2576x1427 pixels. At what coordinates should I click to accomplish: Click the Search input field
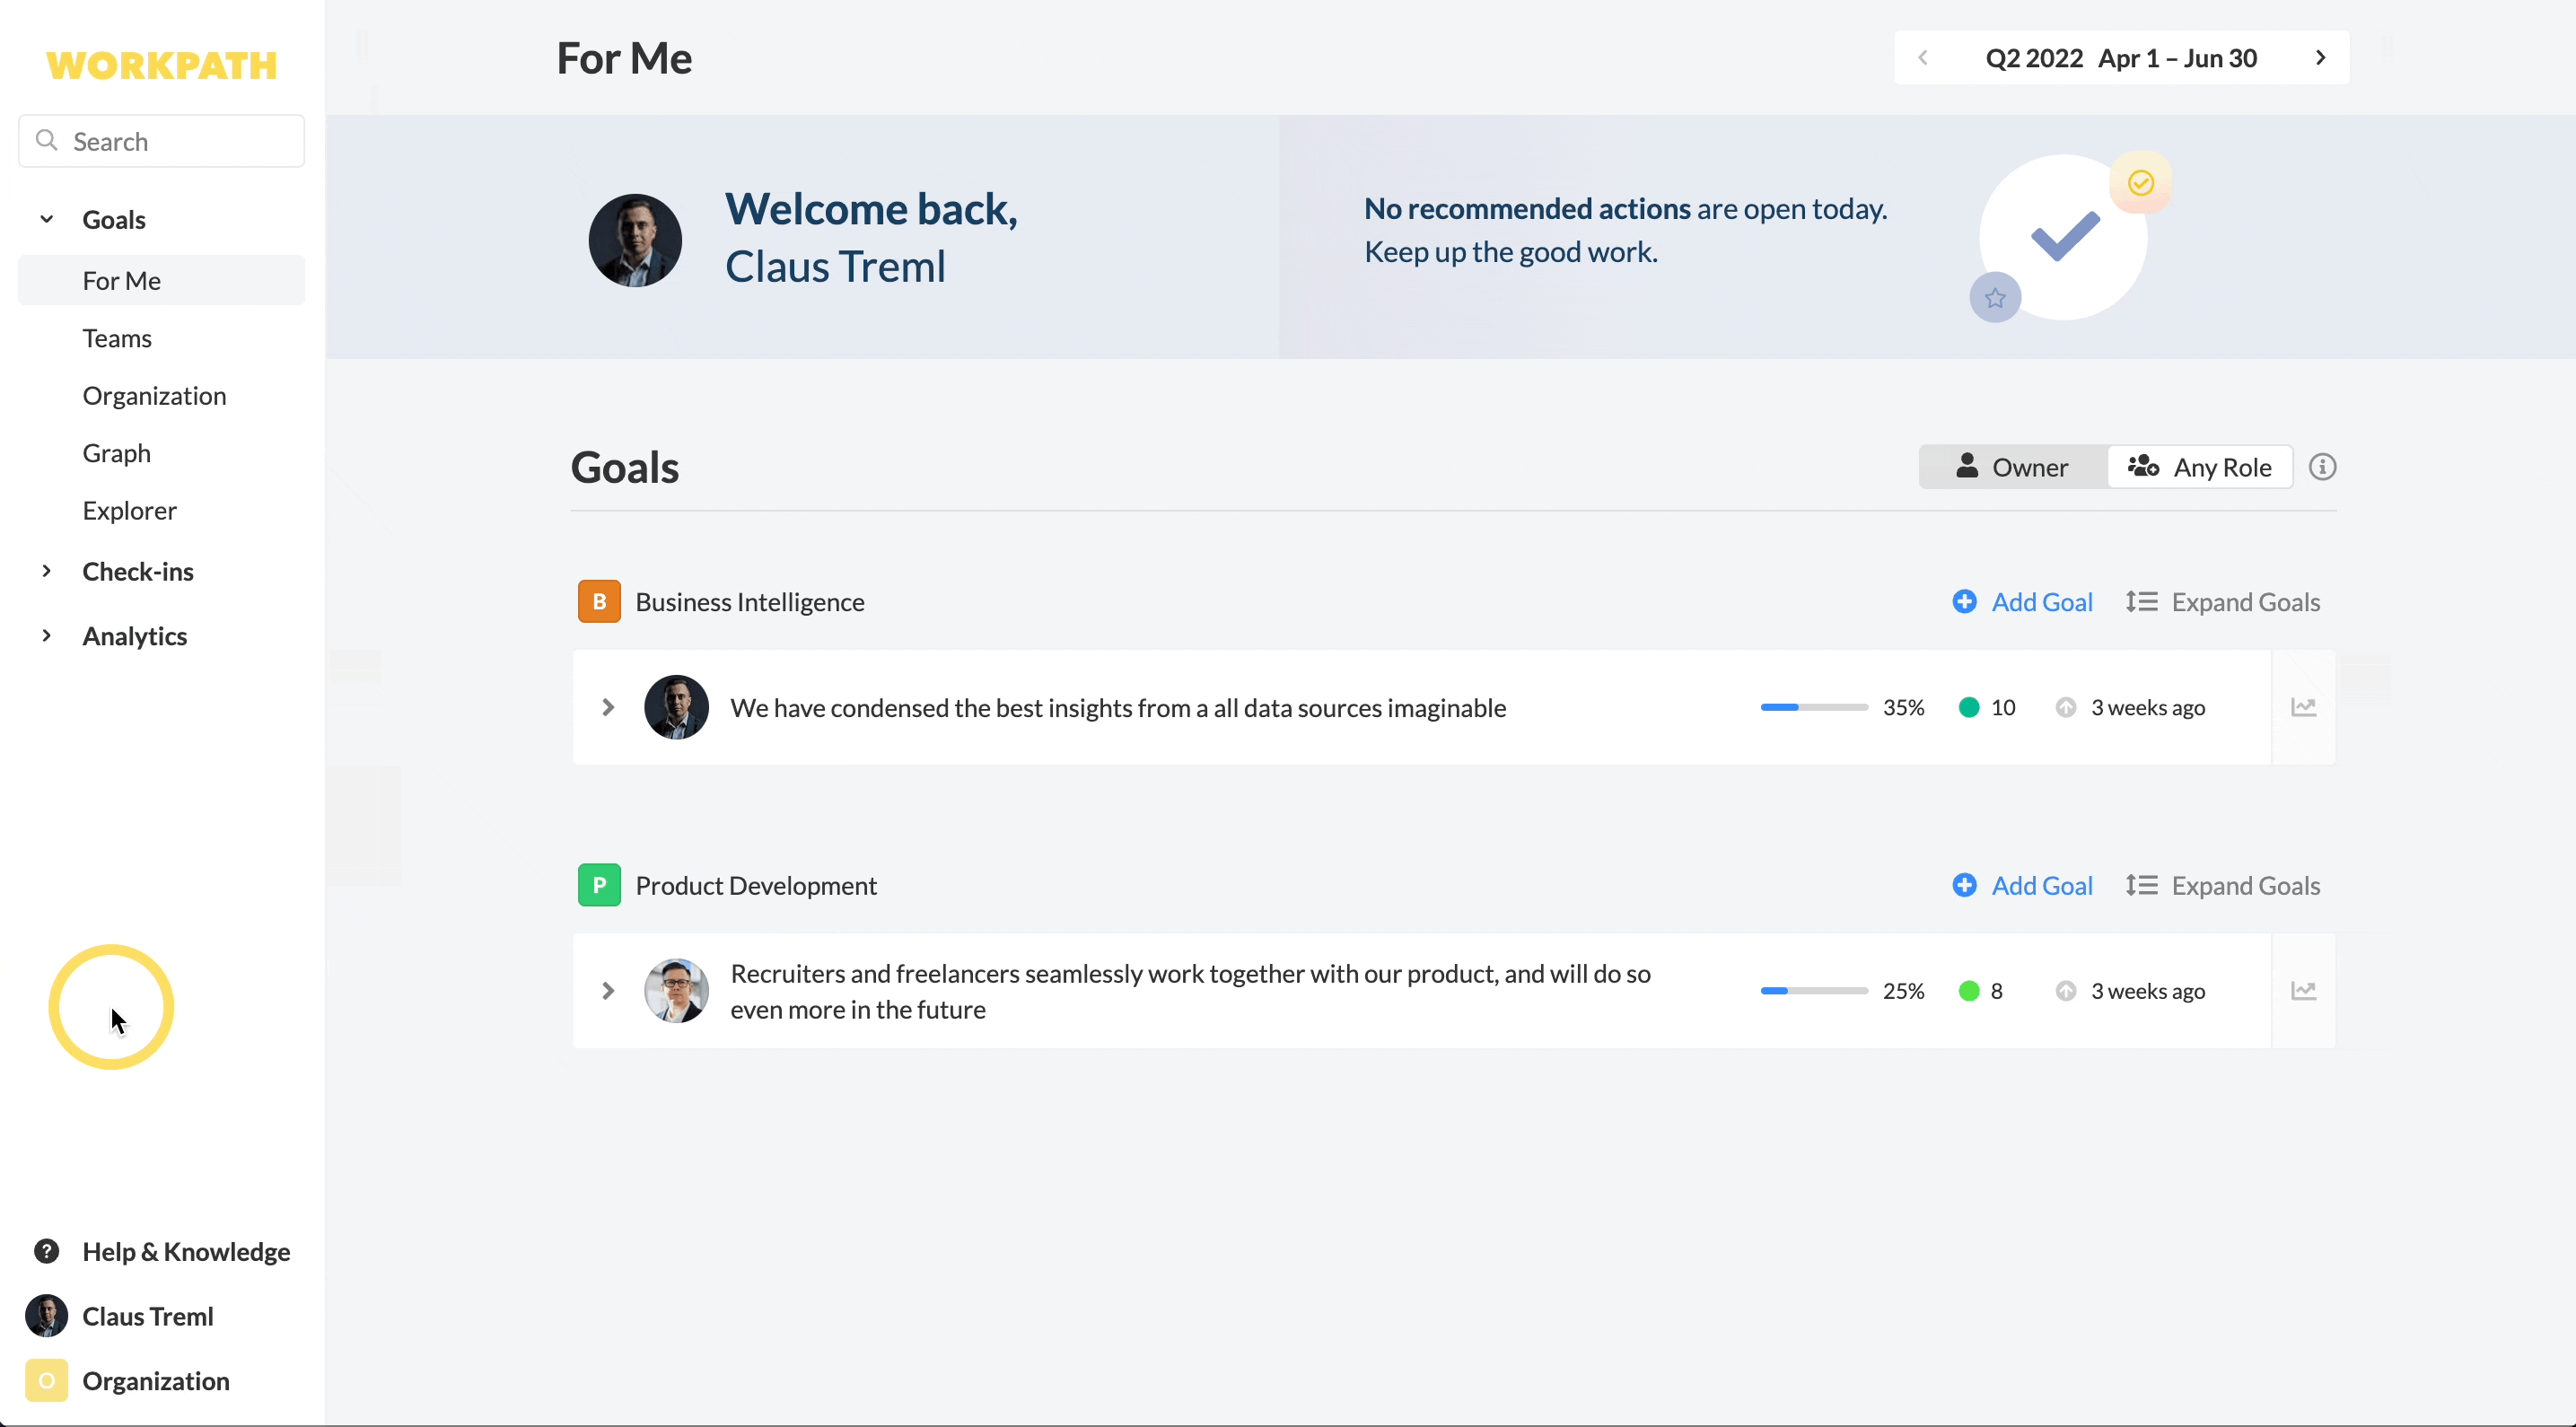tap(161, 141)
